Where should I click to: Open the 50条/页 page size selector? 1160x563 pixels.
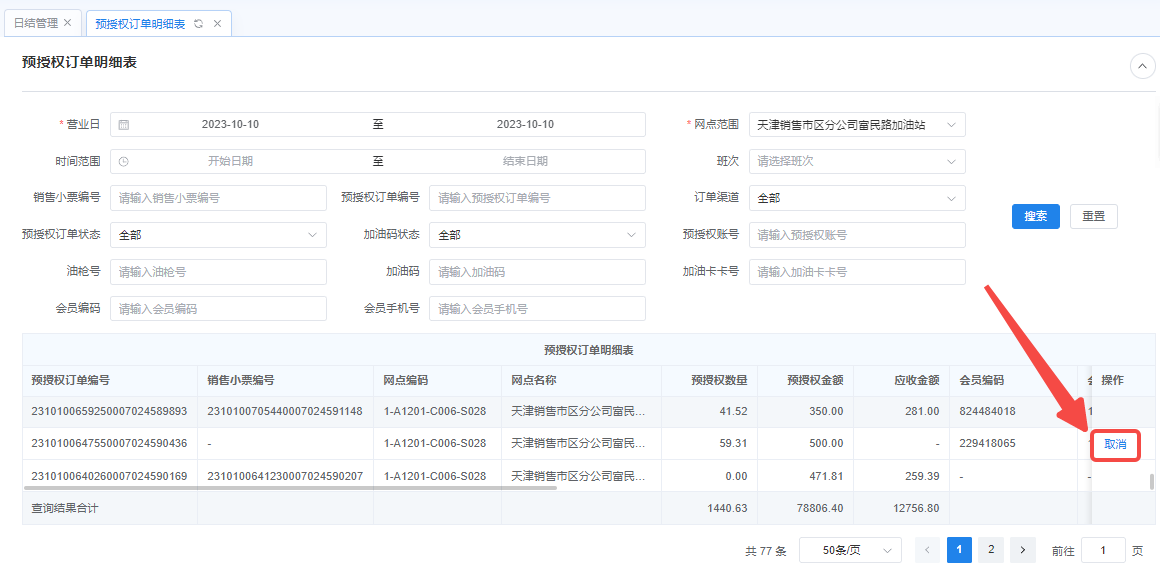click(849, 550)
